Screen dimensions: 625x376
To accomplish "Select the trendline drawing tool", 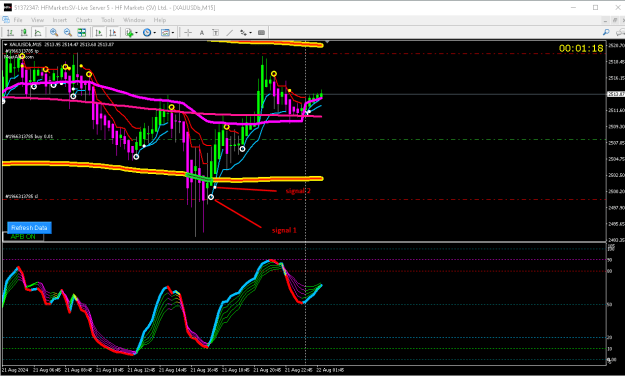I will pyautogui.click(x=230, y=33).
